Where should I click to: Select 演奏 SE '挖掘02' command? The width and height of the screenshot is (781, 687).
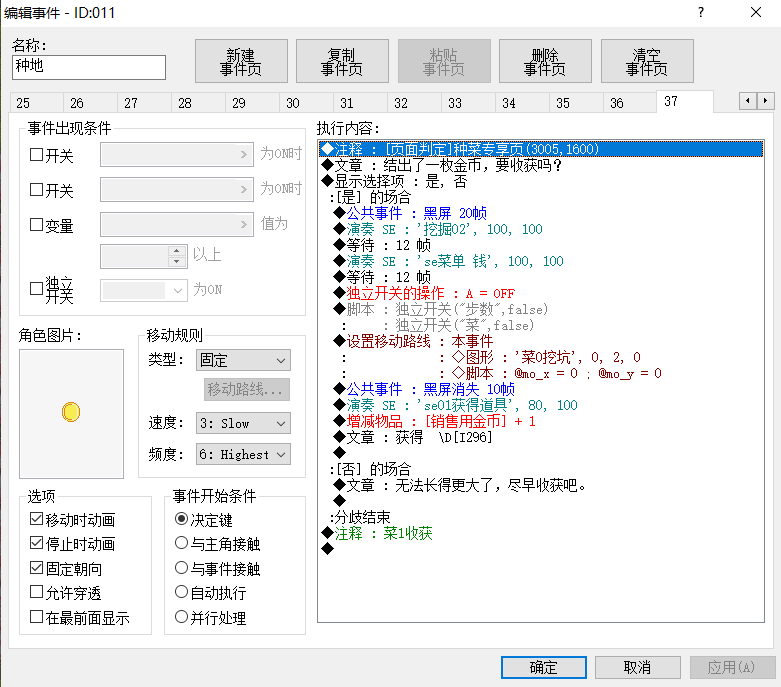(541, 229)
